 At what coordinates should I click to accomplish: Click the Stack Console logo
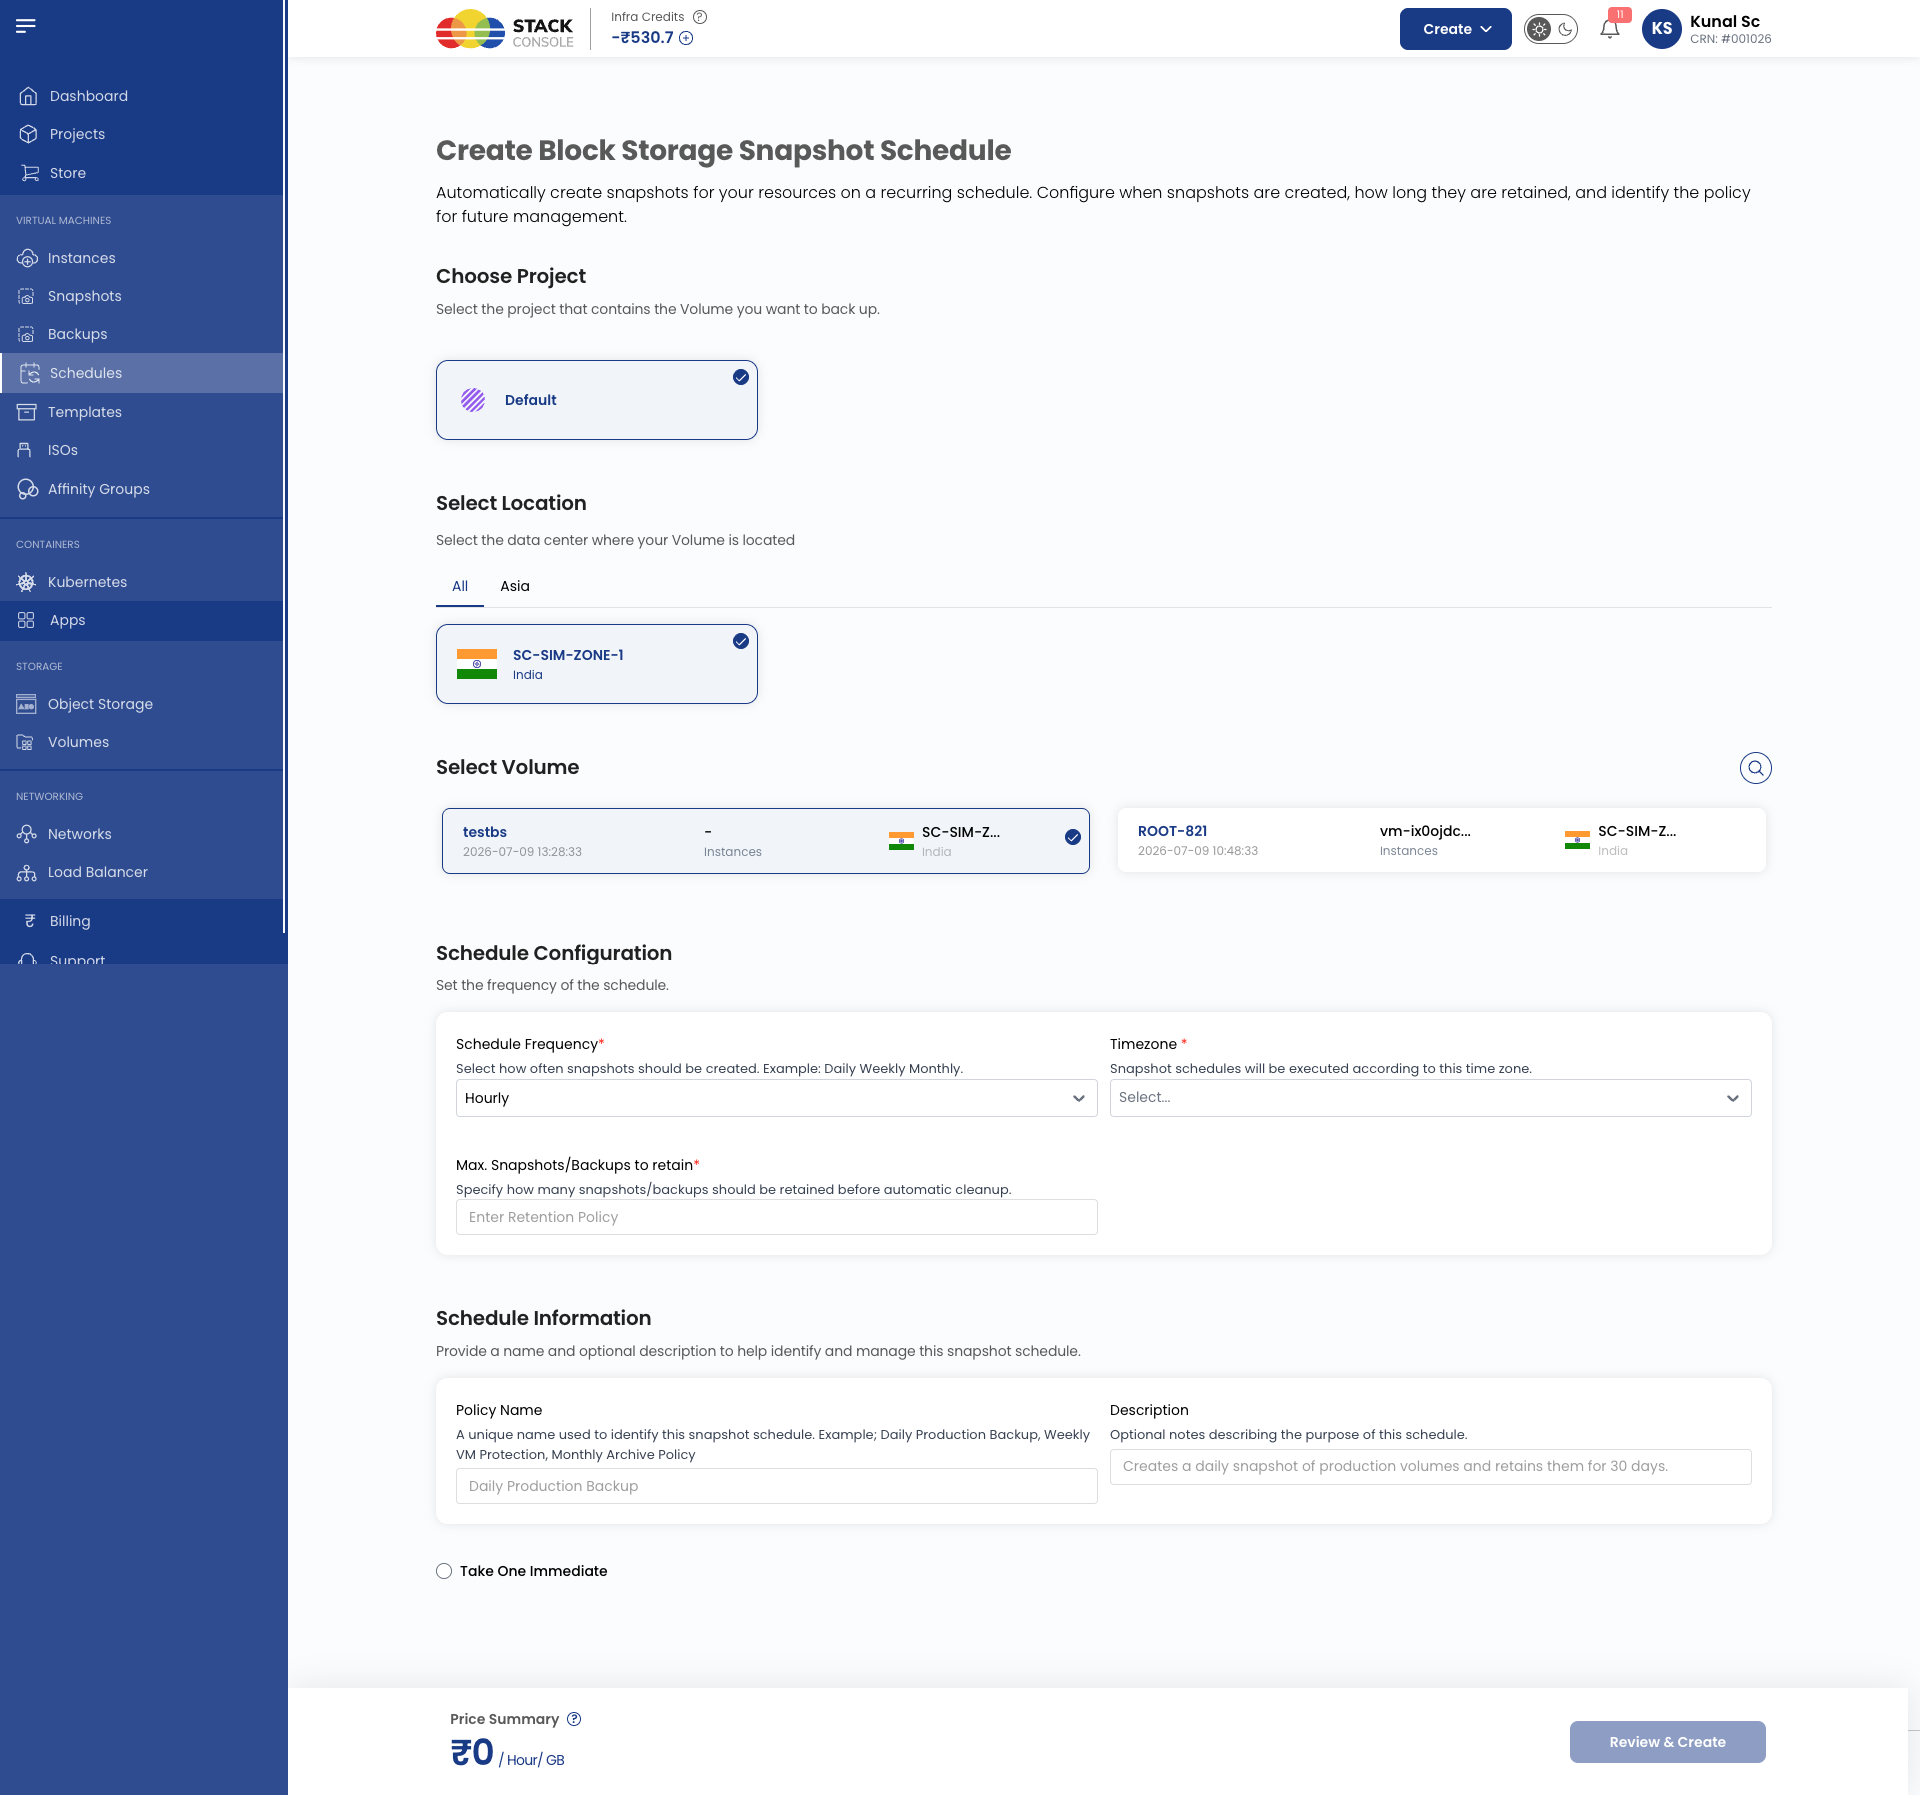[x=505, y=30]
